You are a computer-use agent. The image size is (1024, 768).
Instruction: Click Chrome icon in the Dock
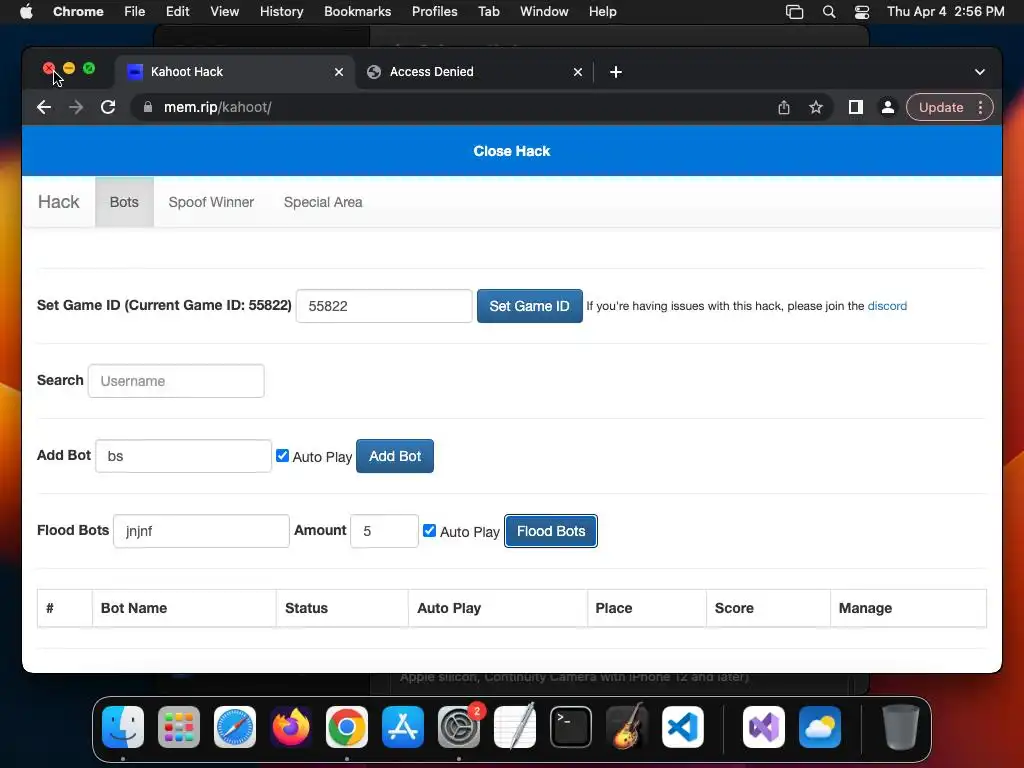pos(347,727)
